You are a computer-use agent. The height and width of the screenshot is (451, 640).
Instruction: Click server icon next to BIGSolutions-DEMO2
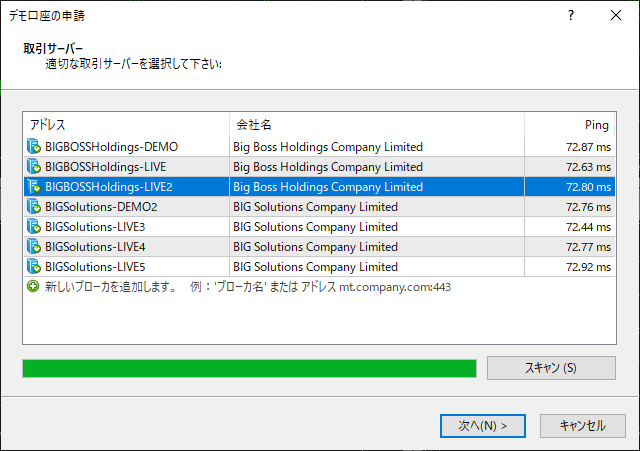[34, 207]
